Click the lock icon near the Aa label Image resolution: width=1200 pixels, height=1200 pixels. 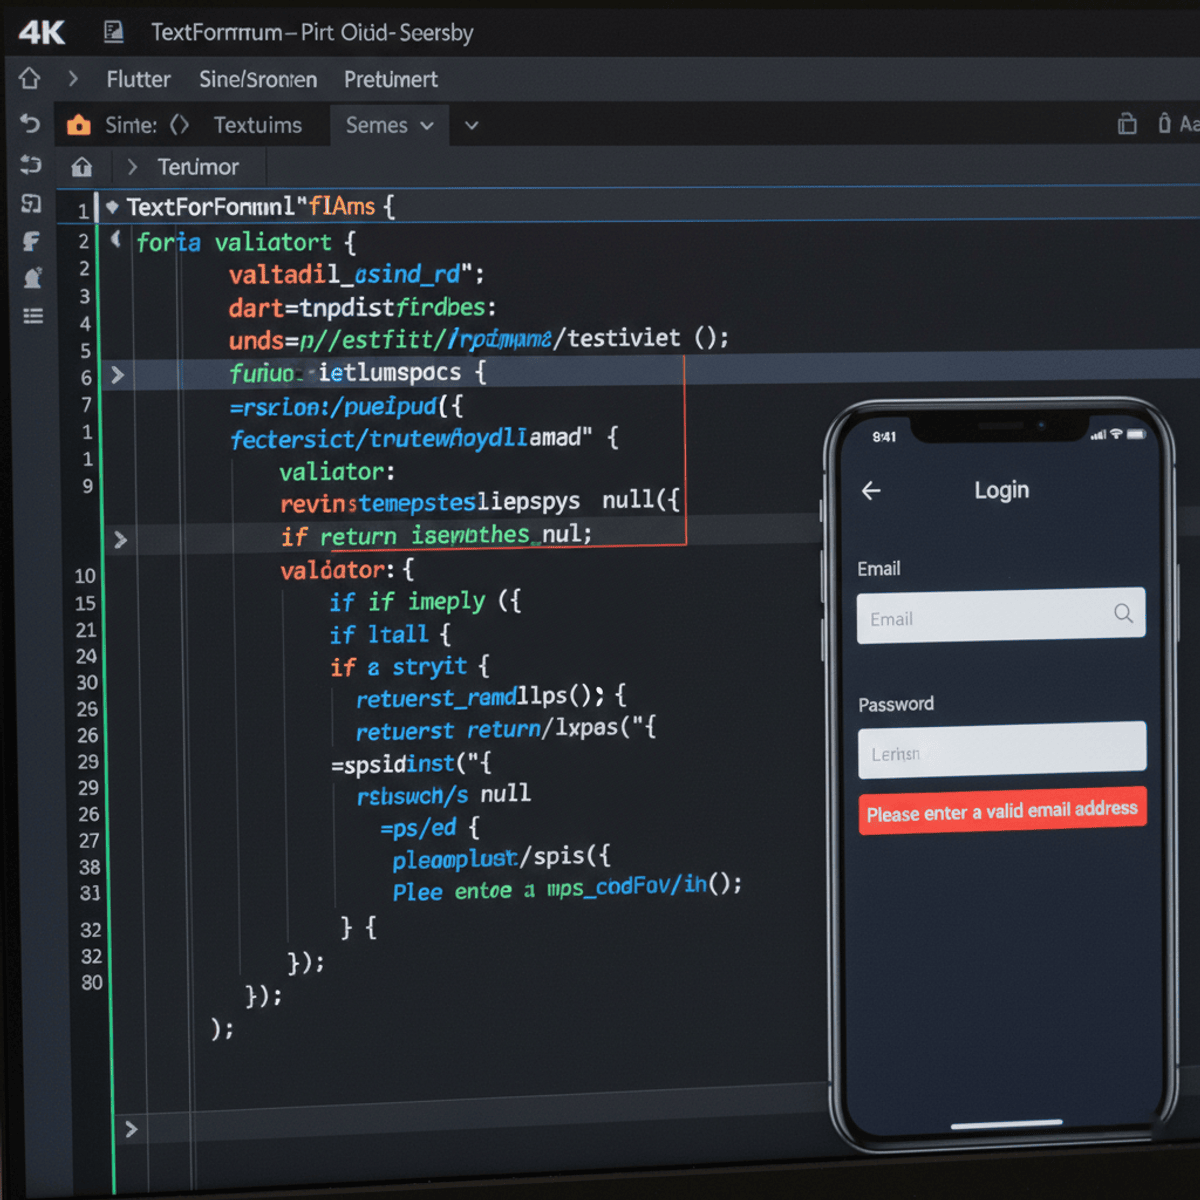coord(1163,123)
